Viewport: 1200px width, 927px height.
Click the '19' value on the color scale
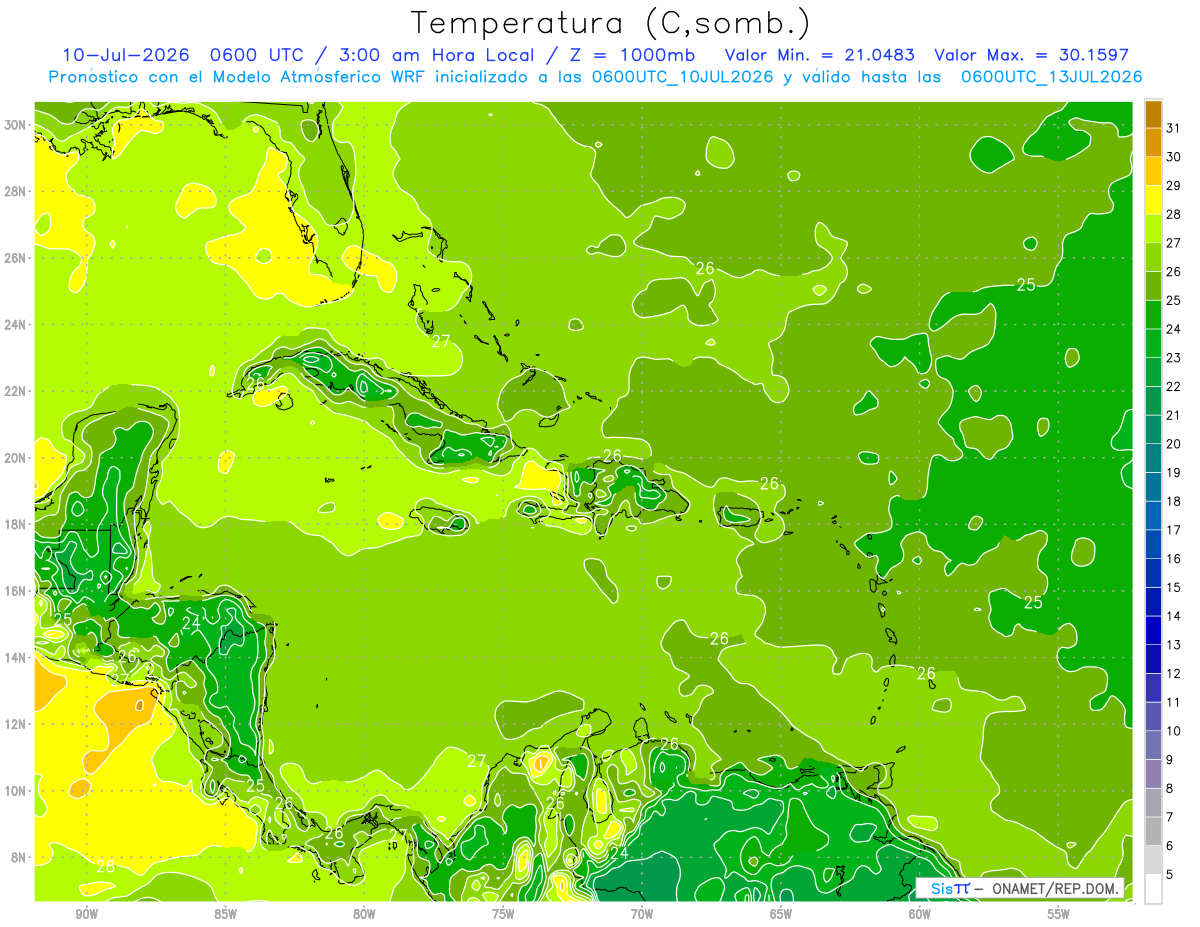pos(1174,472)
